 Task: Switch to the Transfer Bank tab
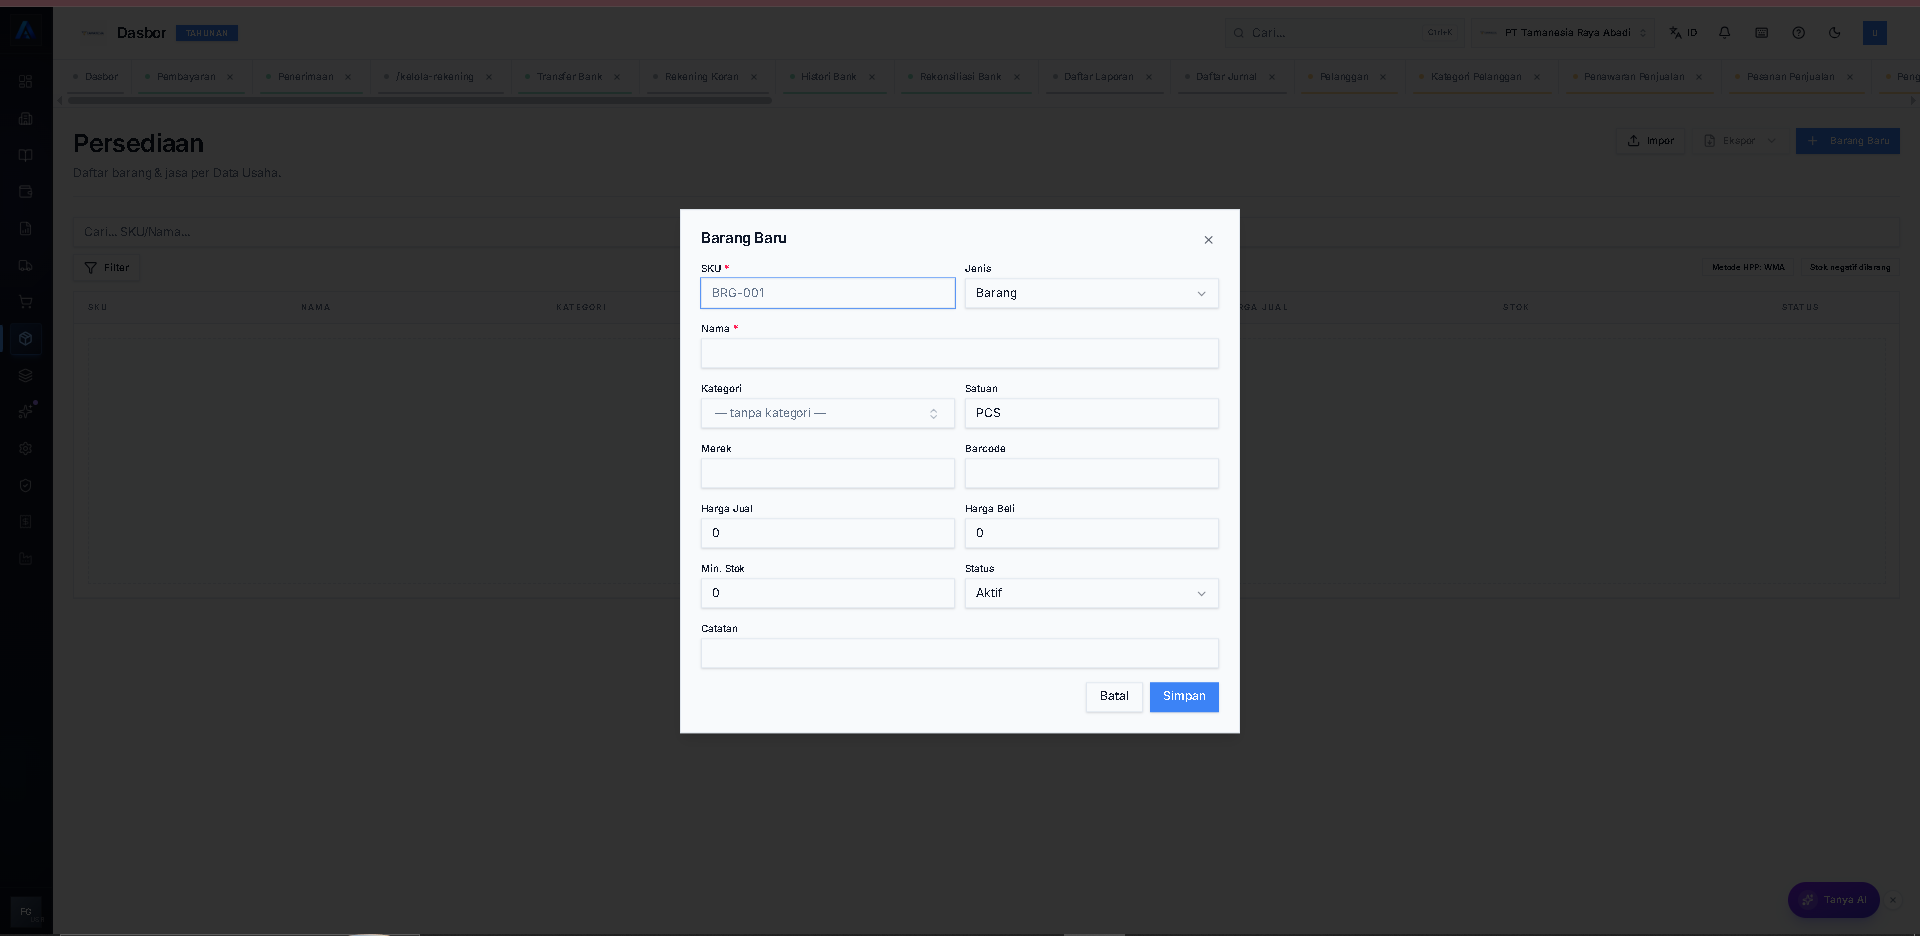(569, 77)
